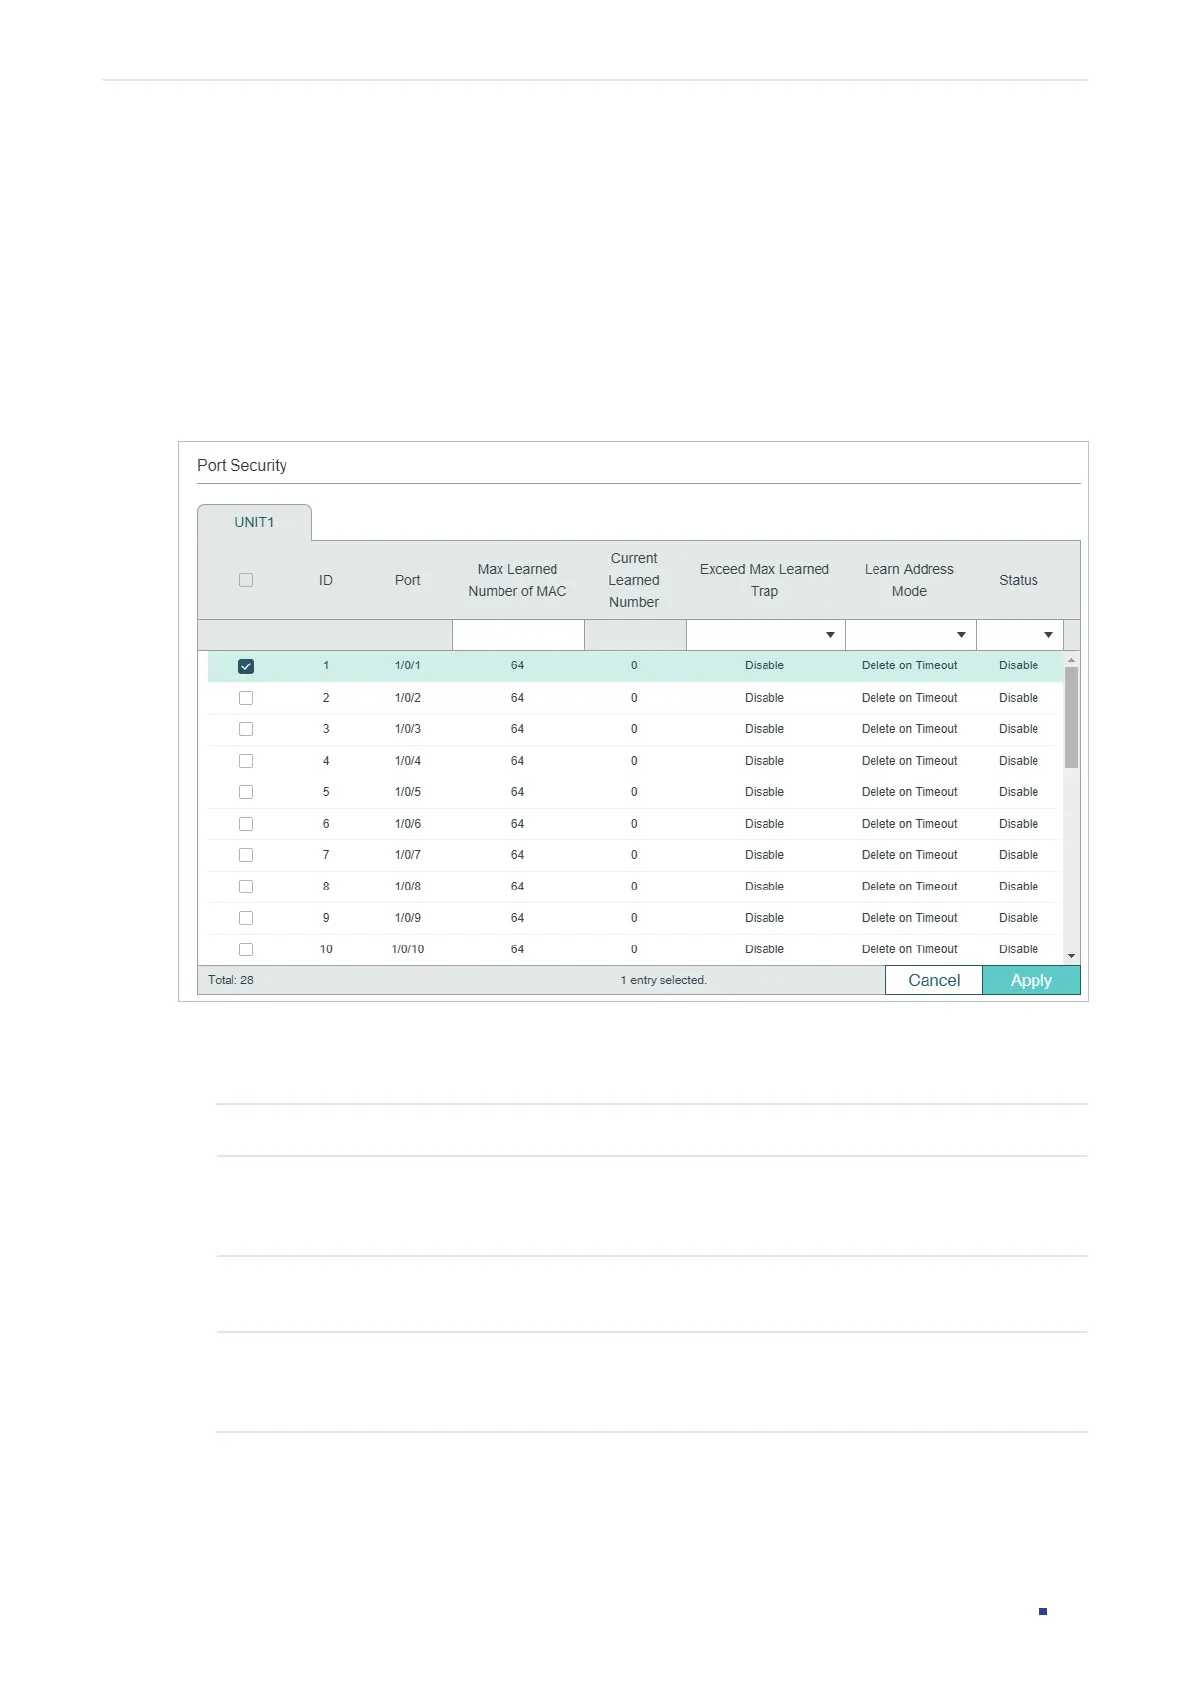Viewport: 1191px width, 1684px height.
Task: Click the Apply button
Action: coord(1031,980)
